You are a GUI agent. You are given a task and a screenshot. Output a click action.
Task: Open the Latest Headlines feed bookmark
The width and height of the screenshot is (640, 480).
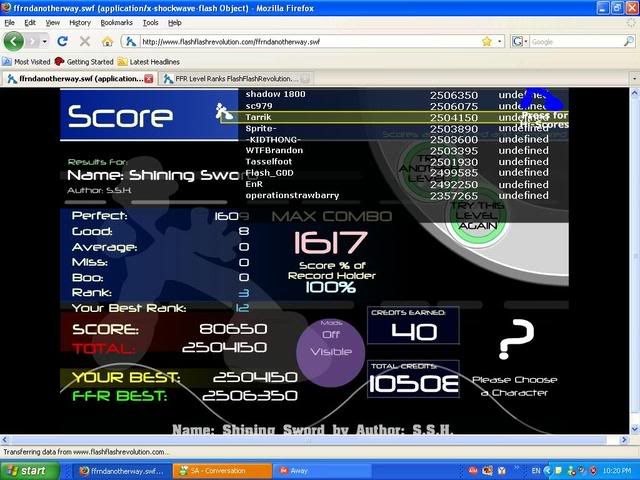point(148,61)
